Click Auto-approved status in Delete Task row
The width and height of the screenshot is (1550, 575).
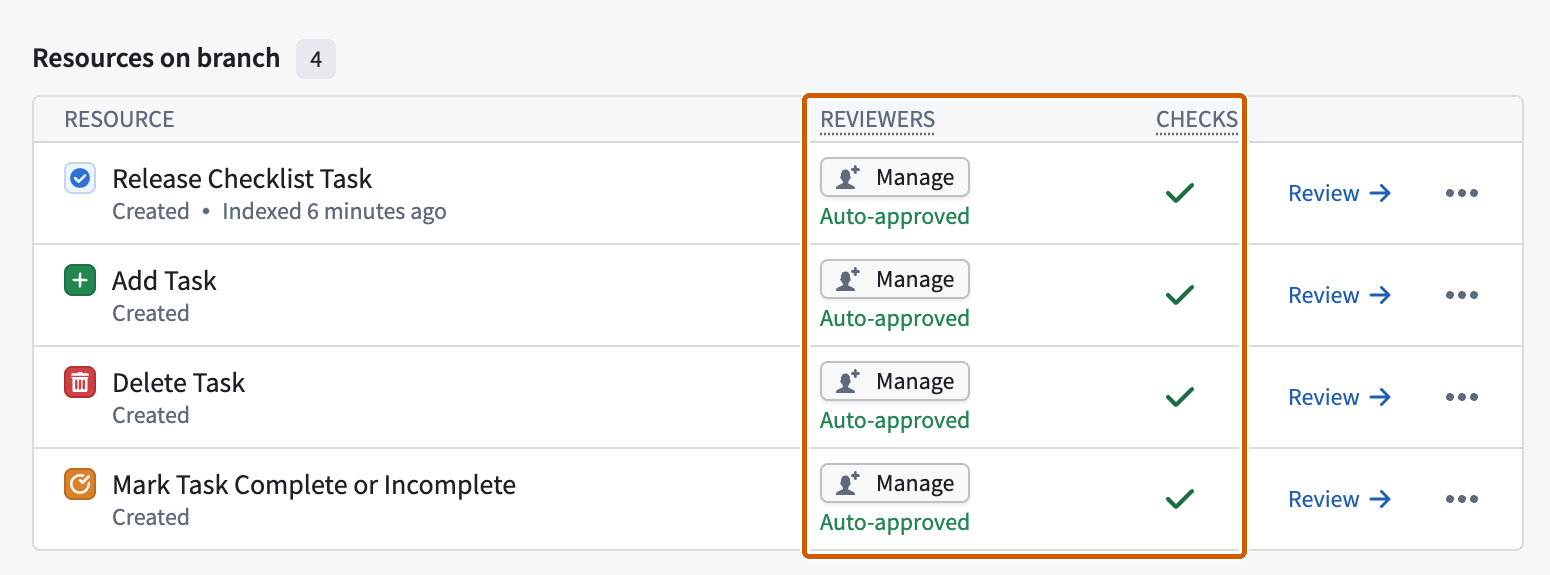click(895, 420)
